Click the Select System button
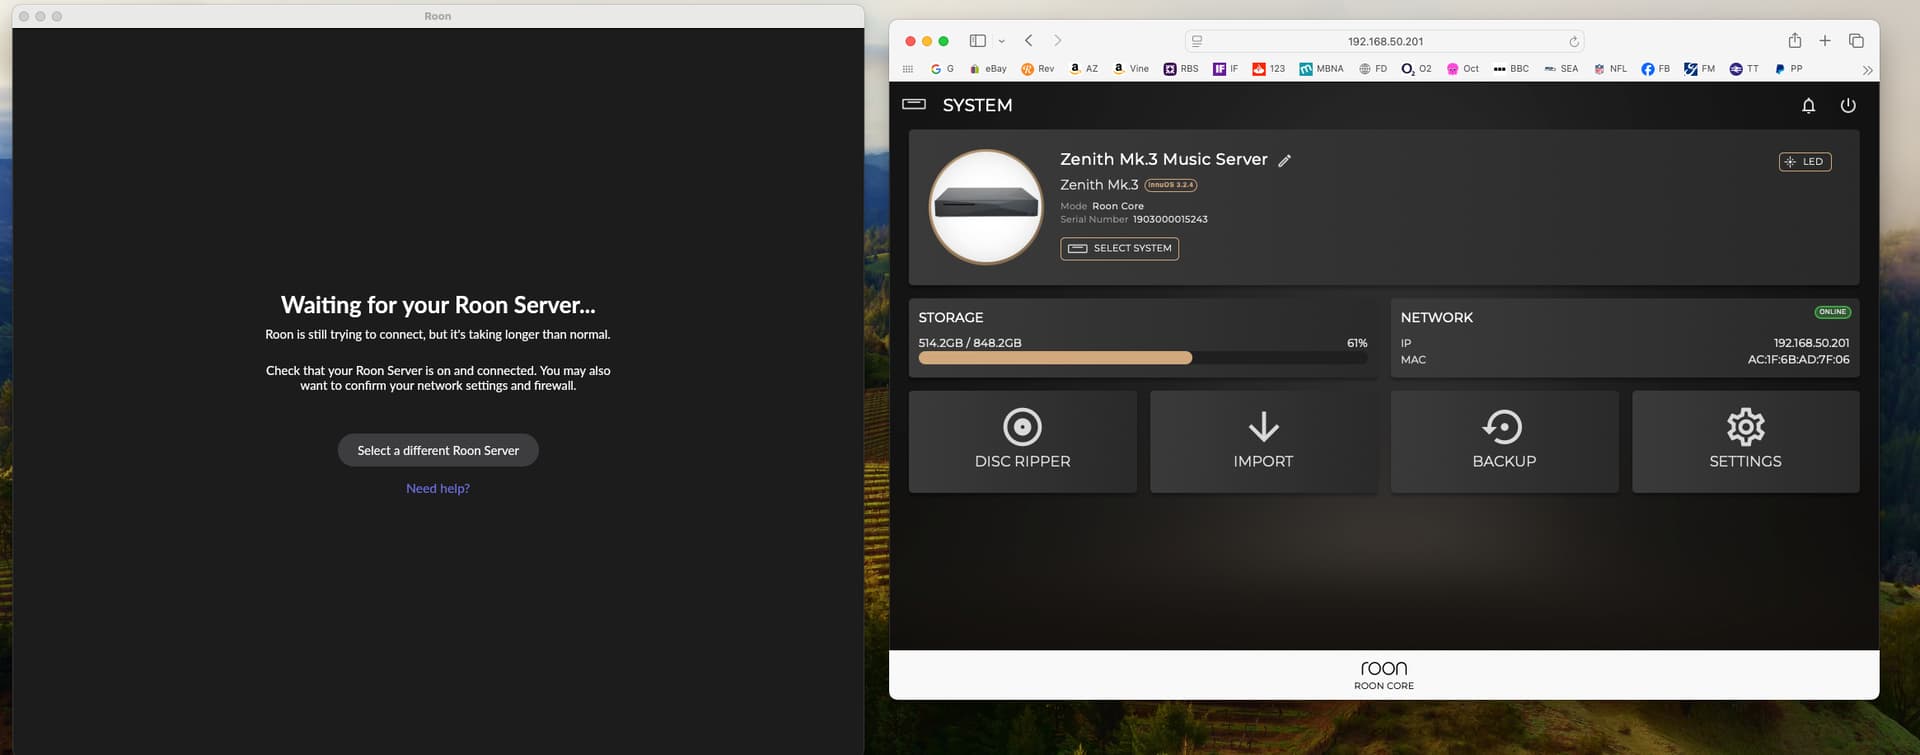The image size is (1920, 755). coord(1119,248)
